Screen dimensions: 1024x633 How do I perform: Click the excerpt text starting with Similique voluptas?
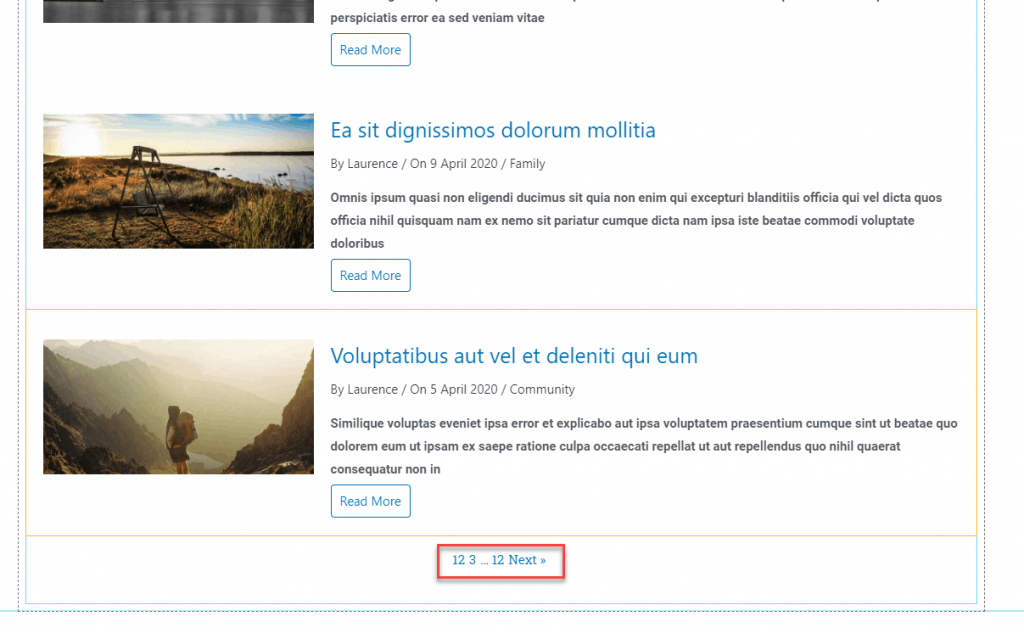point(643,446)
